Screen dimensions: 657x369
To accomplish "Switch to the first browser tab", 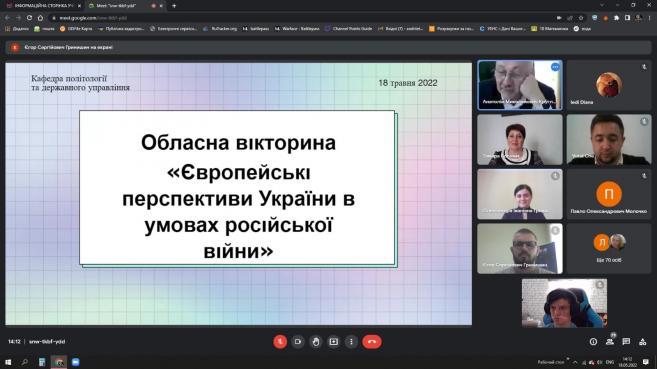I will pos(43,6).
